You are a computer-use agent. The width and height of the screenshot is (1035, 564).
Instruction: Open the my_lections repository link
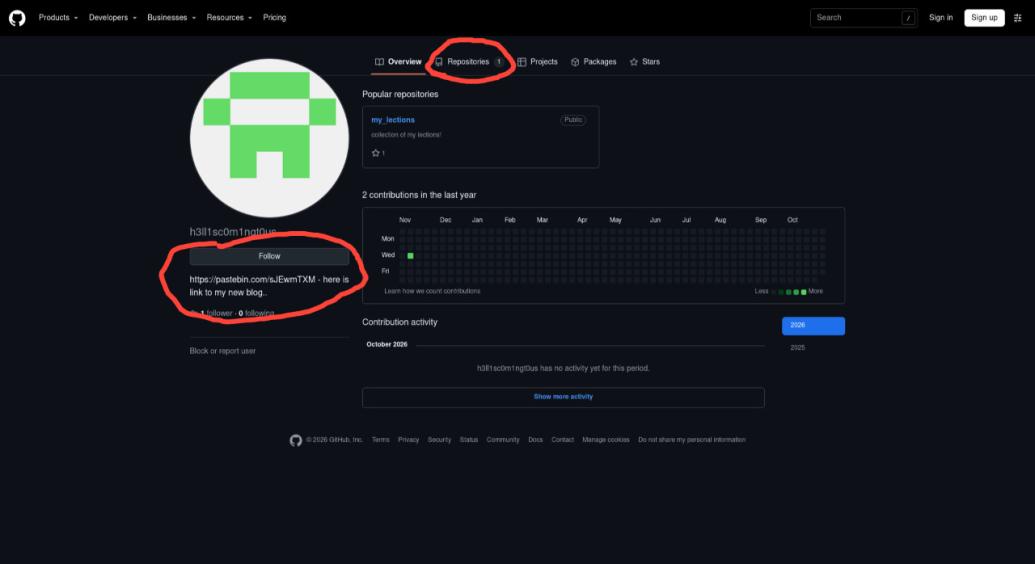[393, 120]
